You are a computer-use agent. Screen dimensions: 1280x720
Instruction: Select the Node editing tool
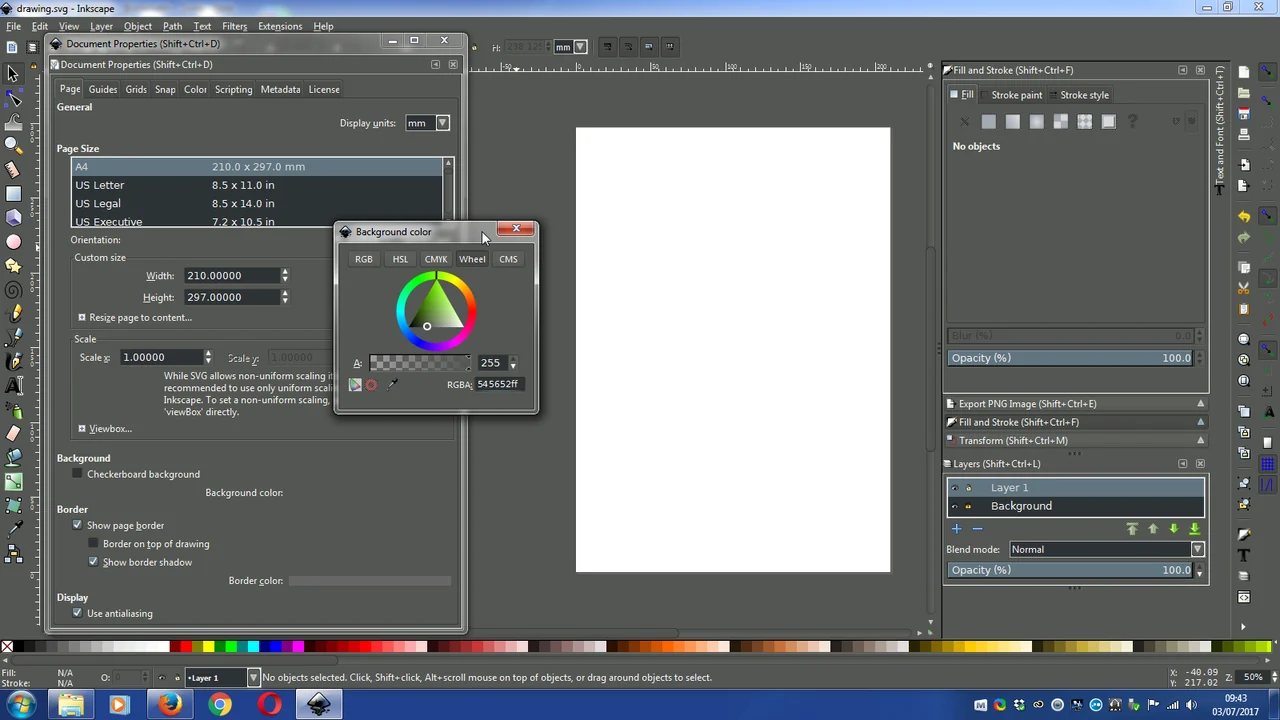[13, 98]
